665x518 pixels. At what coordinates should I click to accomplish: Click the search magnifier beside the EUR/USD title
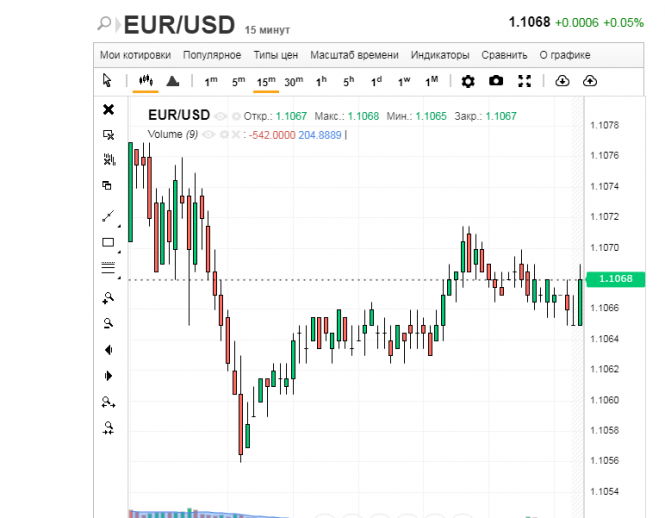105,23
